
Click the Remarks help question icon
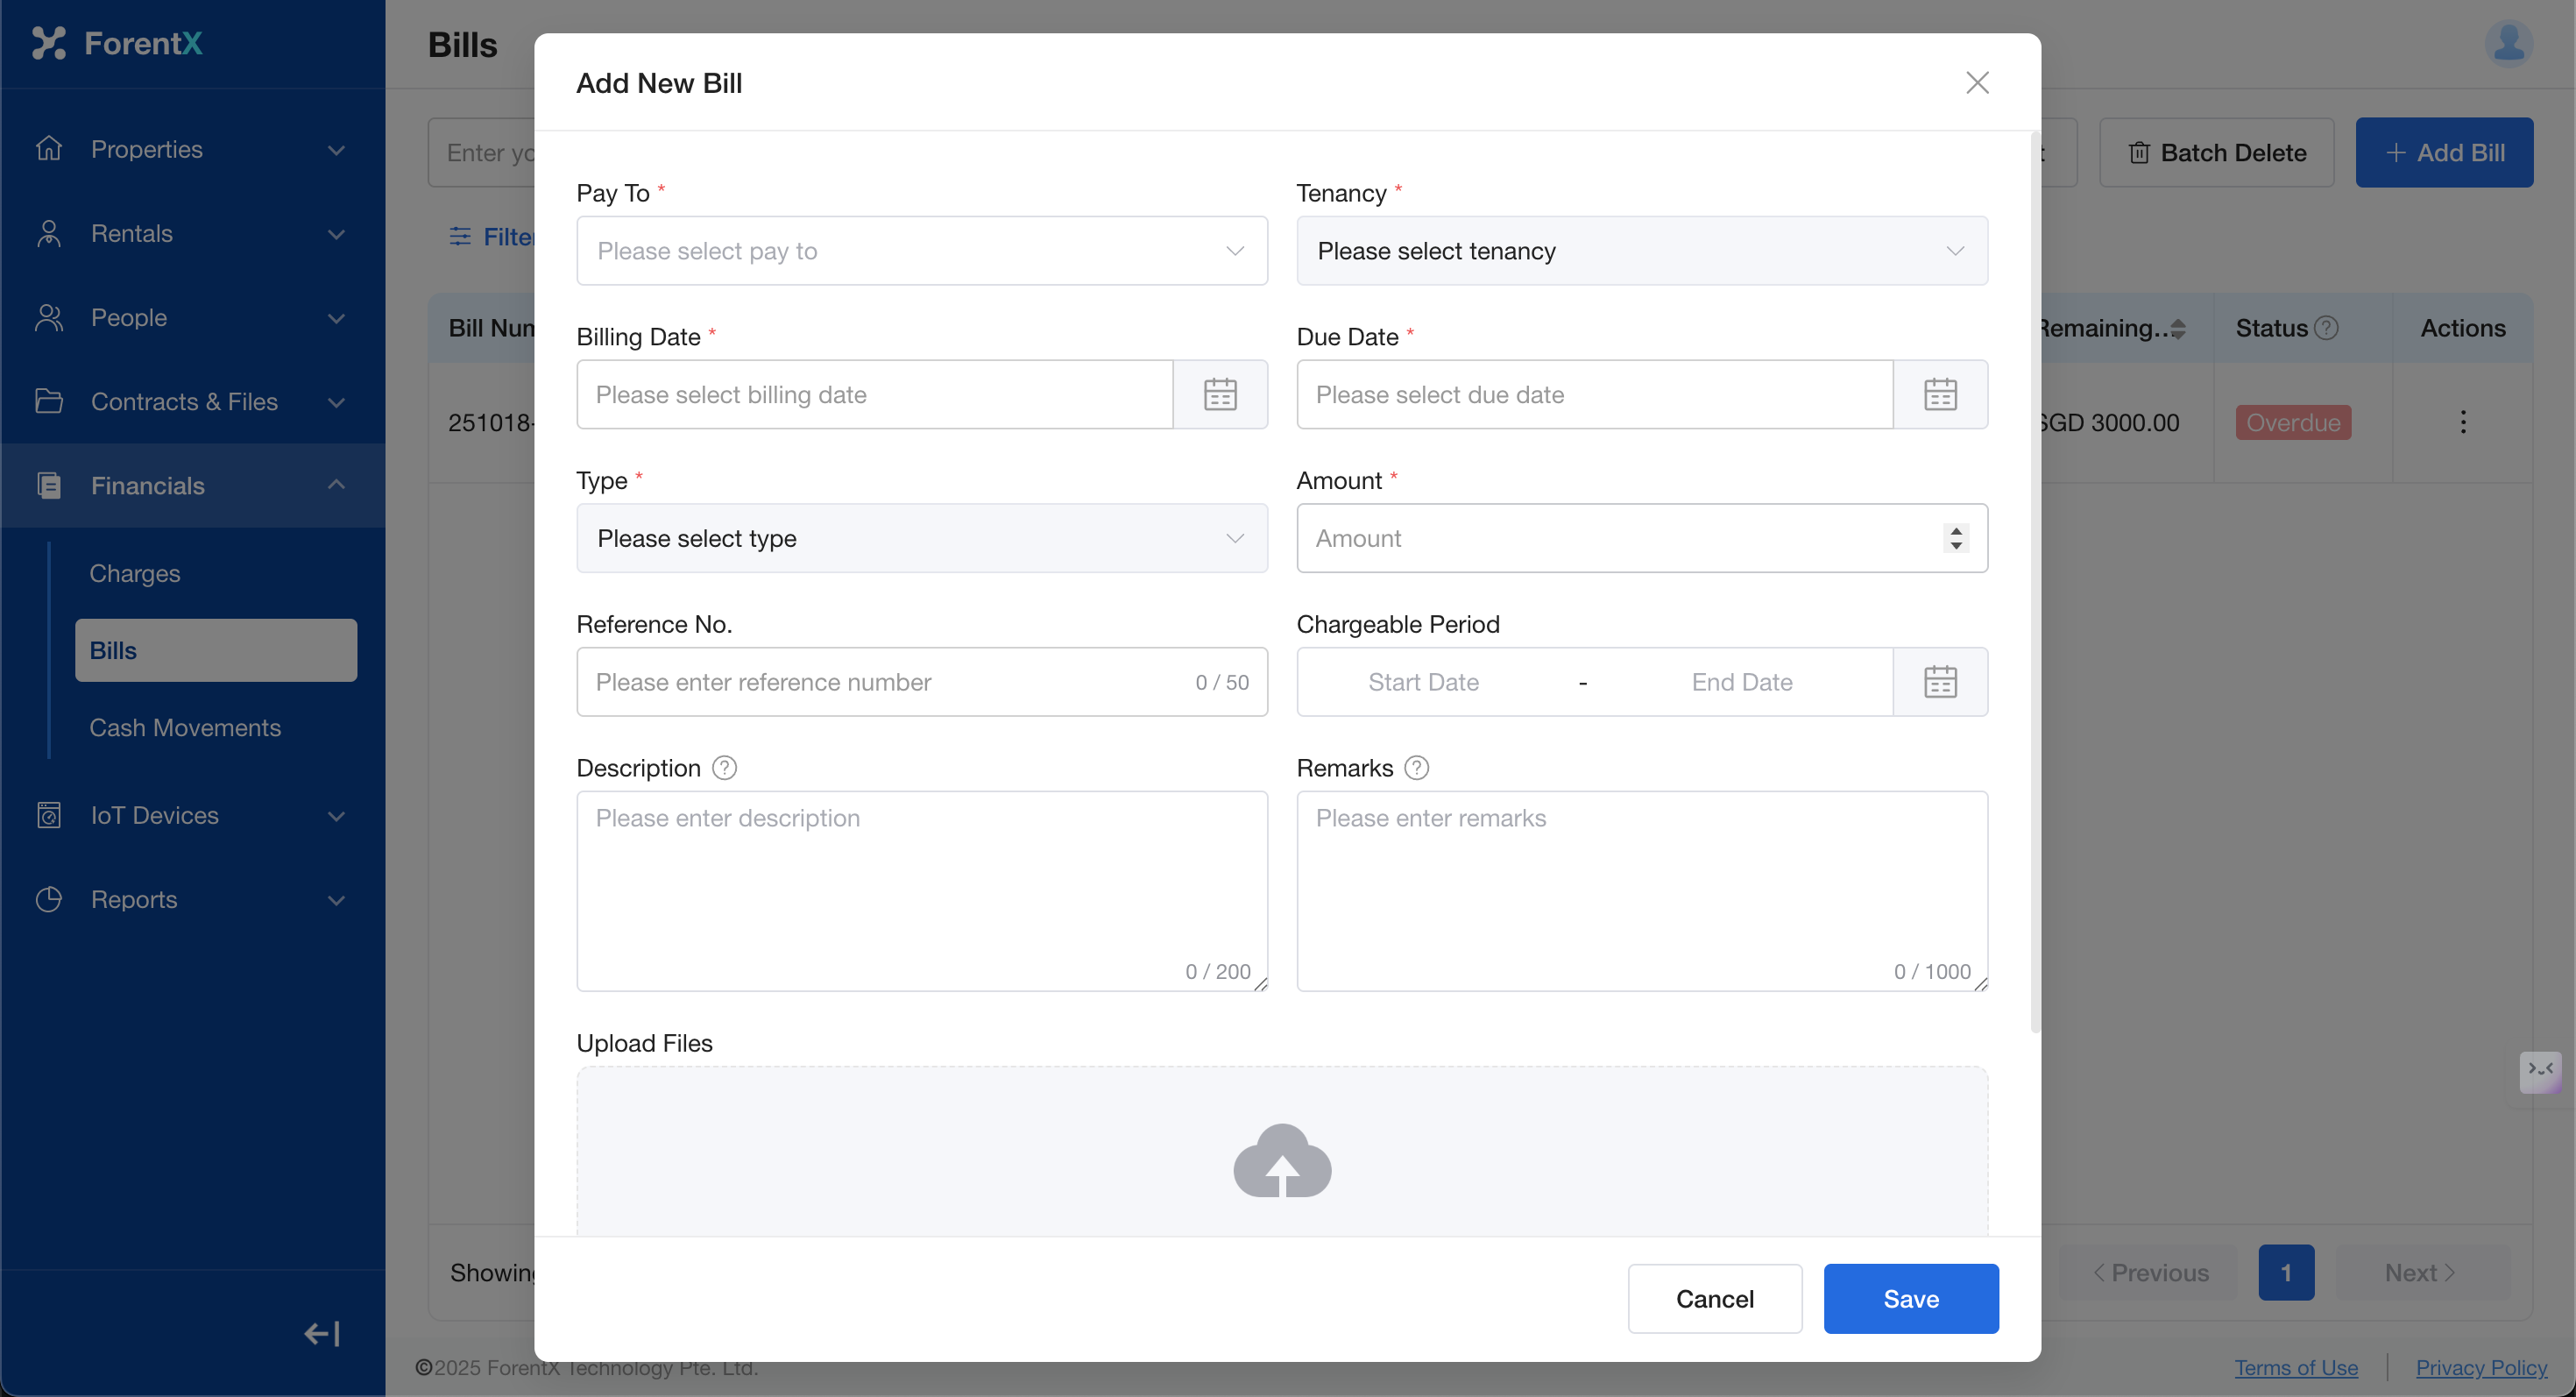1416,768
